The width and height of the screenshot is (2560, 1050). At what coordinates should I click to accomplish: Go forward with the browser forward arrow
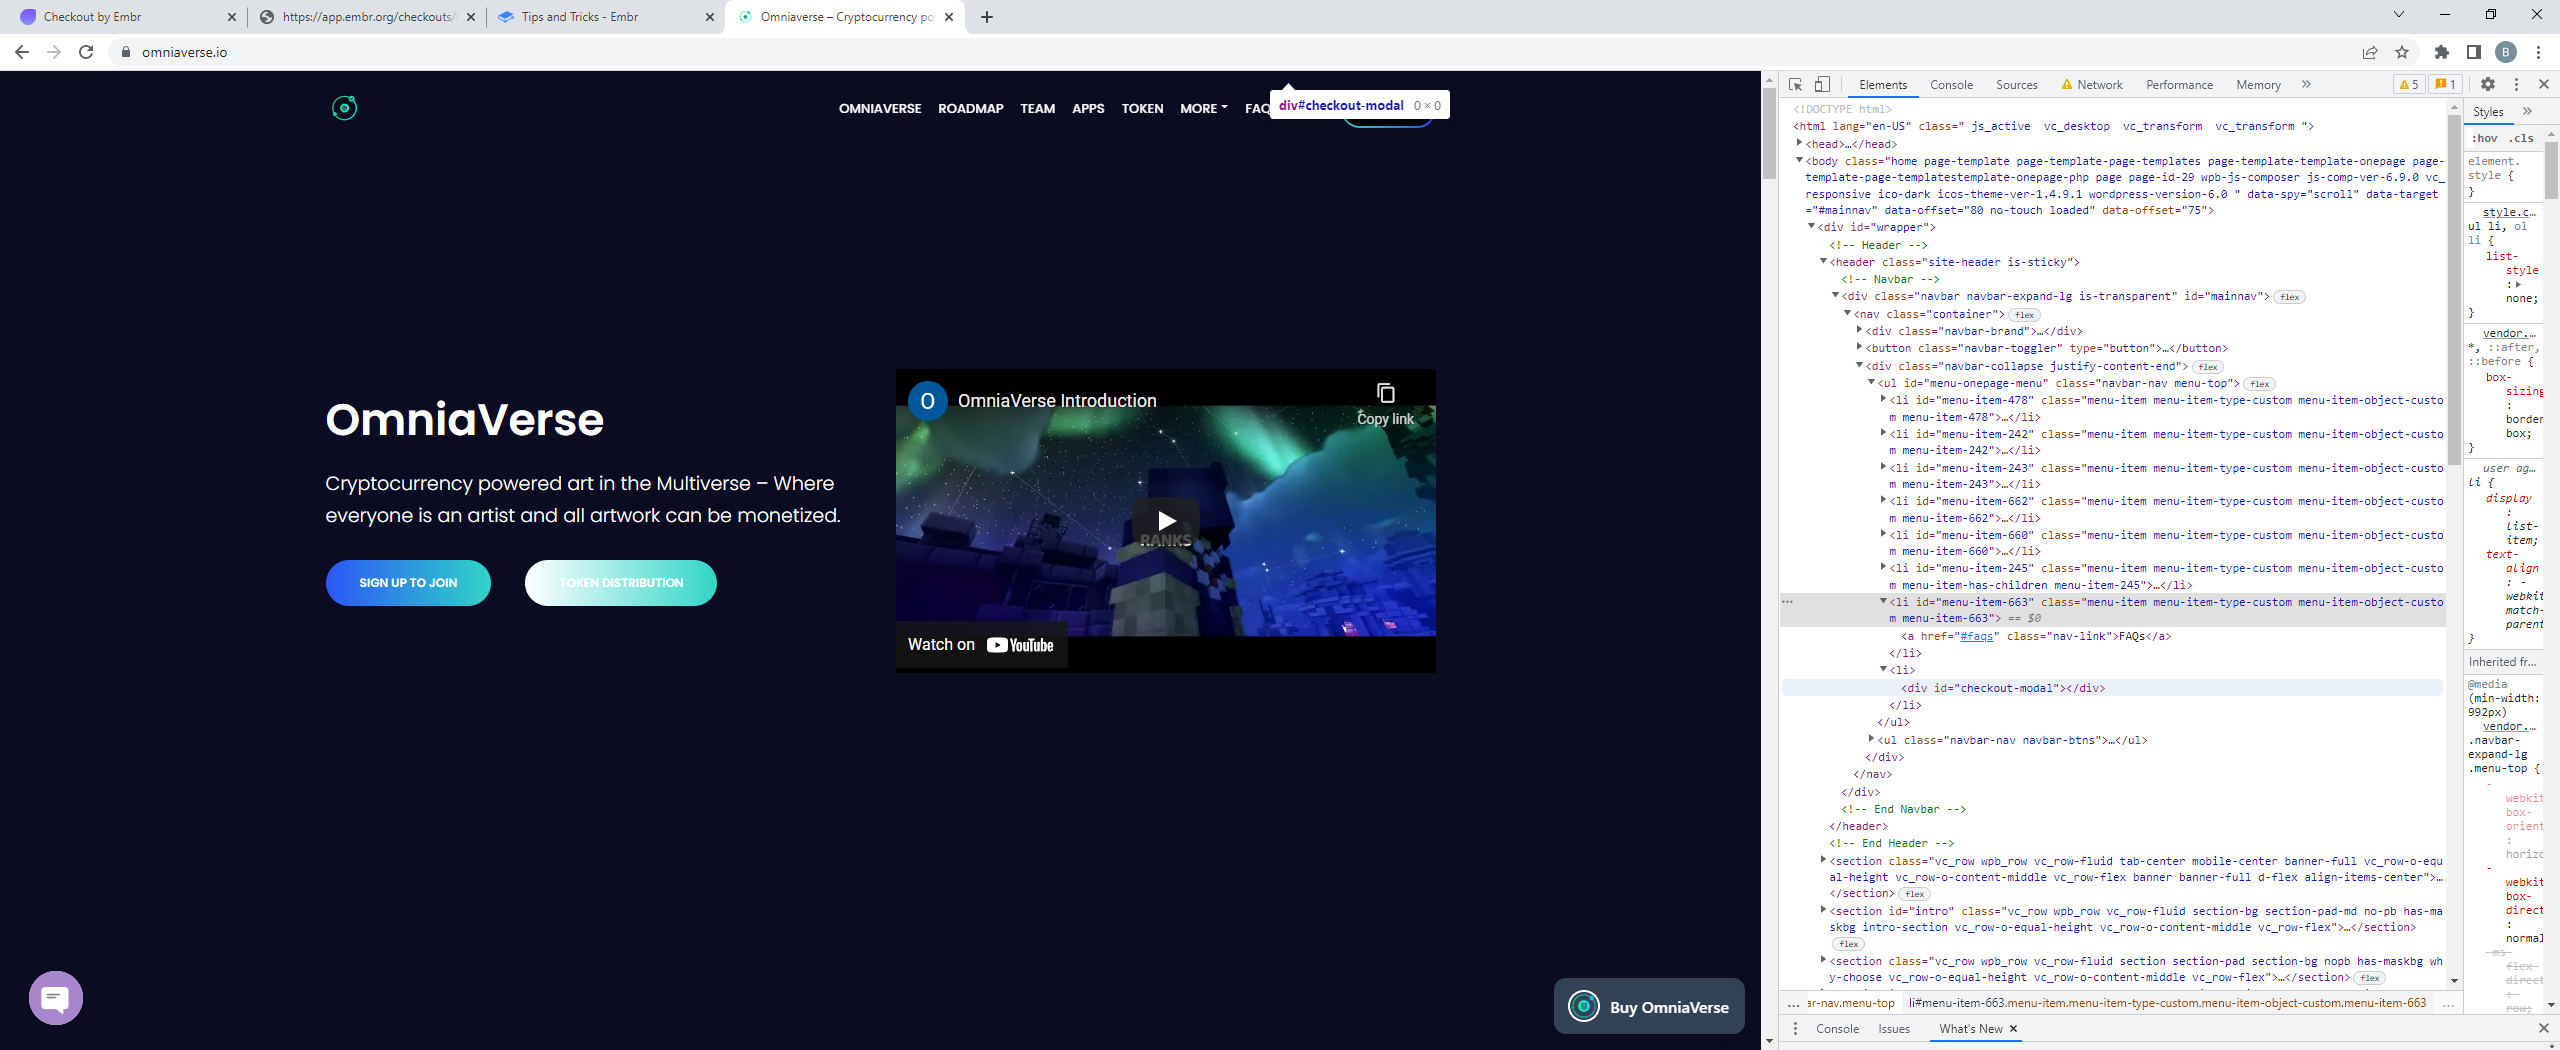point(54,52)
